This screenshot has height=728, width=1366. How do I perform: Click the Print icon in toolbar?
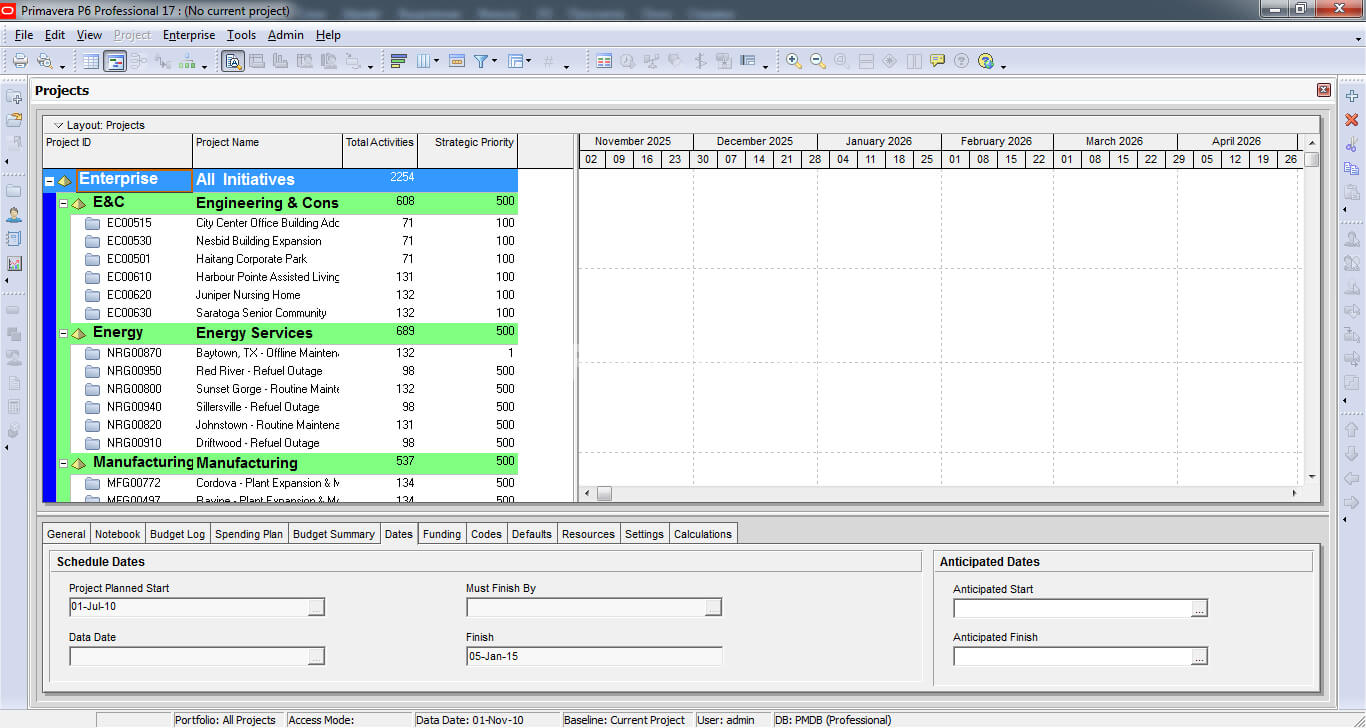pyautogui.click(x=20, y=61)
